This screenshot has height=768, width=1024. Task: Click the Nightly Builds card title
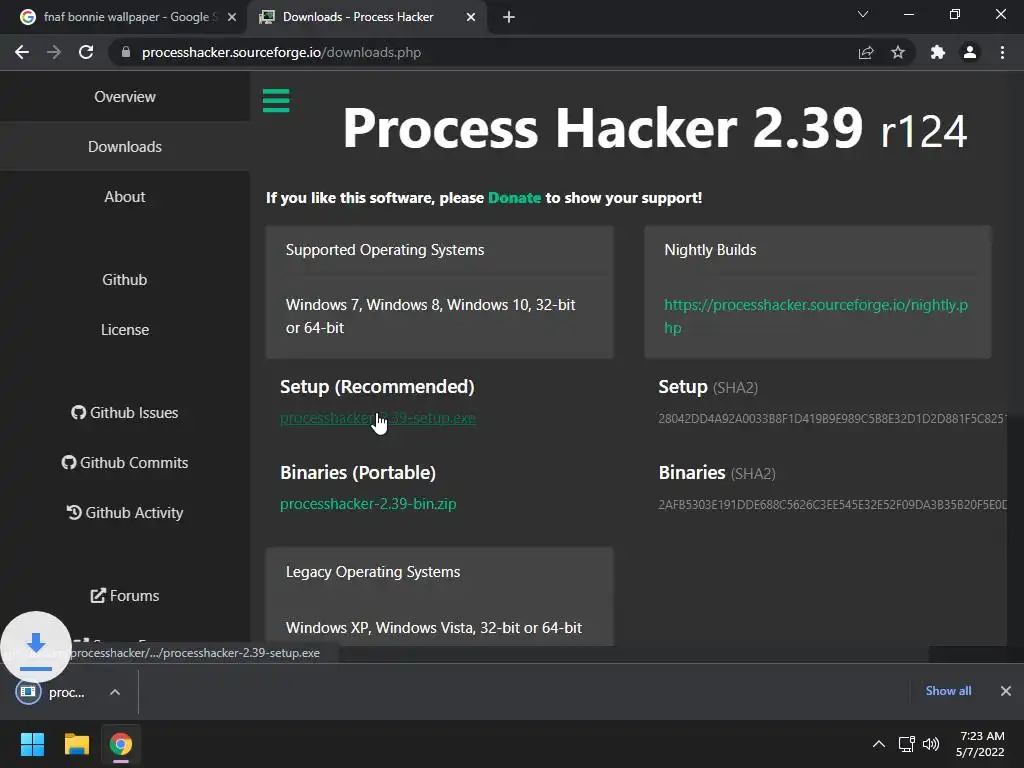[x=710, y=250]
